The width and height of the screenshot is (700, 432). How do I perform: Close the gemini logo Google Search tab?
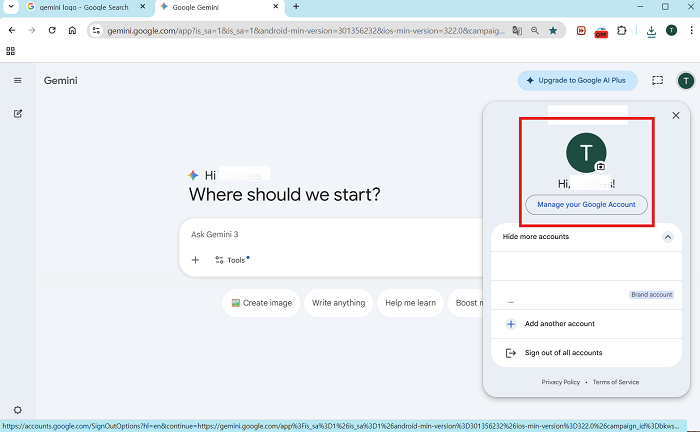tap(142, 7)
